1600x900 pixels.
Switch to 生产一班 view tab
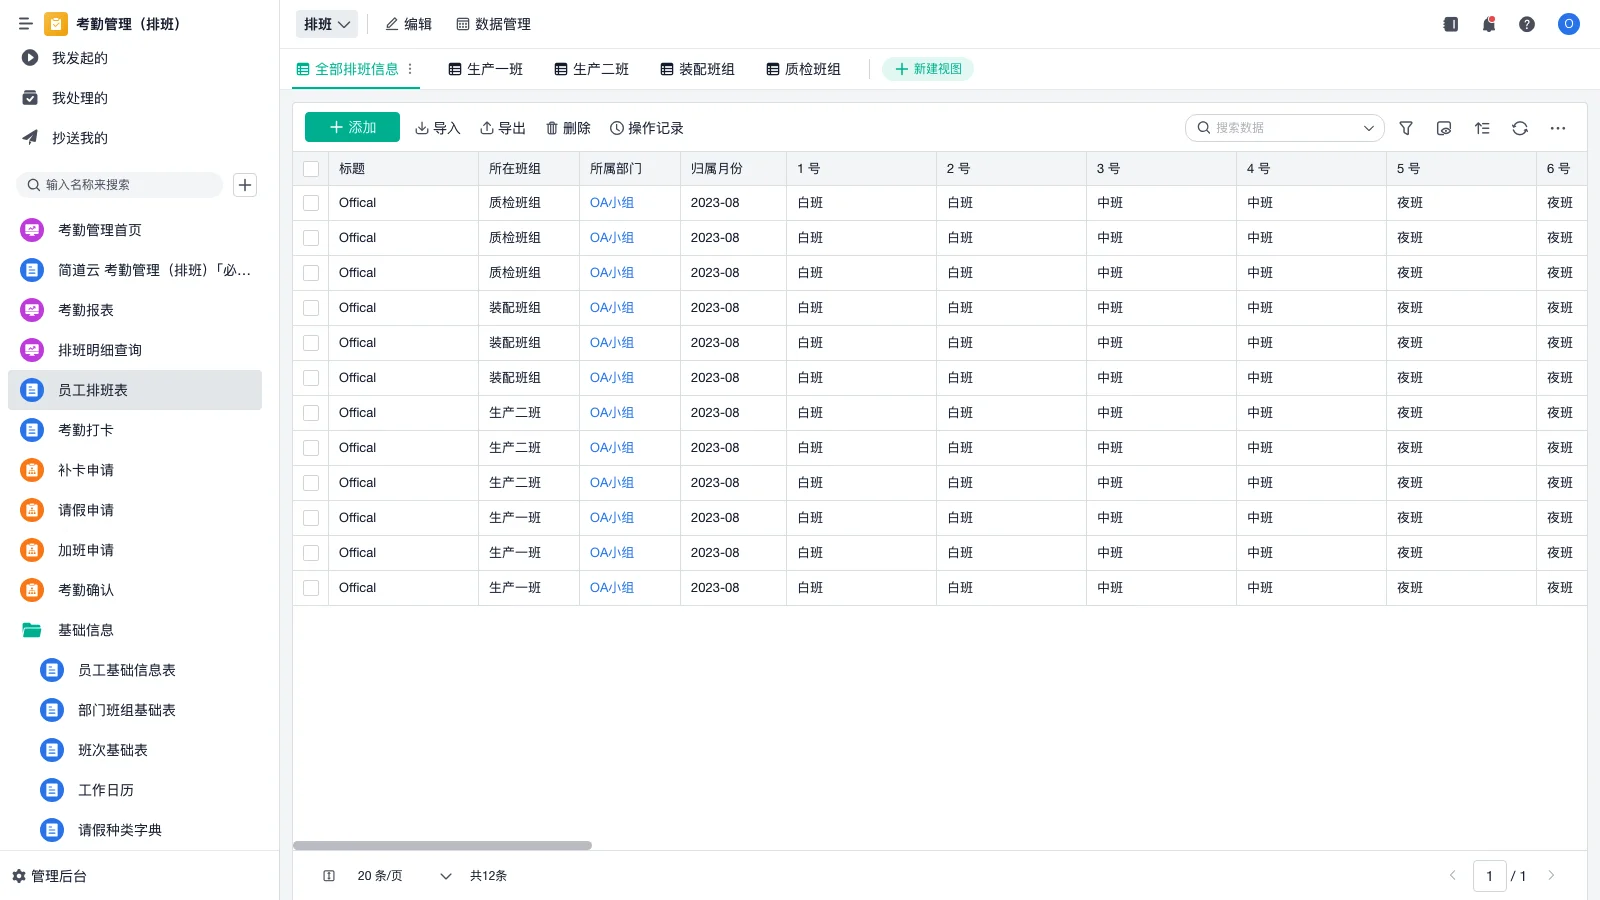coord(486,69)
